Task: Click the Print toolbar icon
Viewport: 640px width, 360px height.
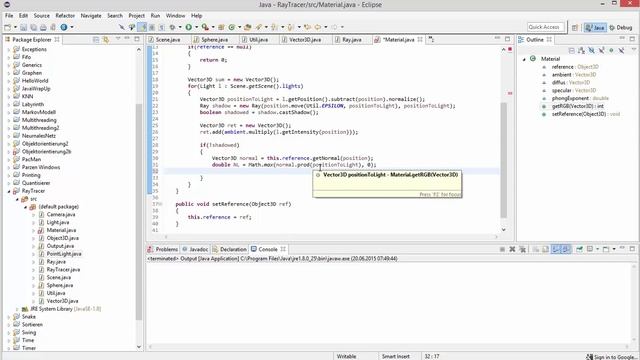Action: 43,27
